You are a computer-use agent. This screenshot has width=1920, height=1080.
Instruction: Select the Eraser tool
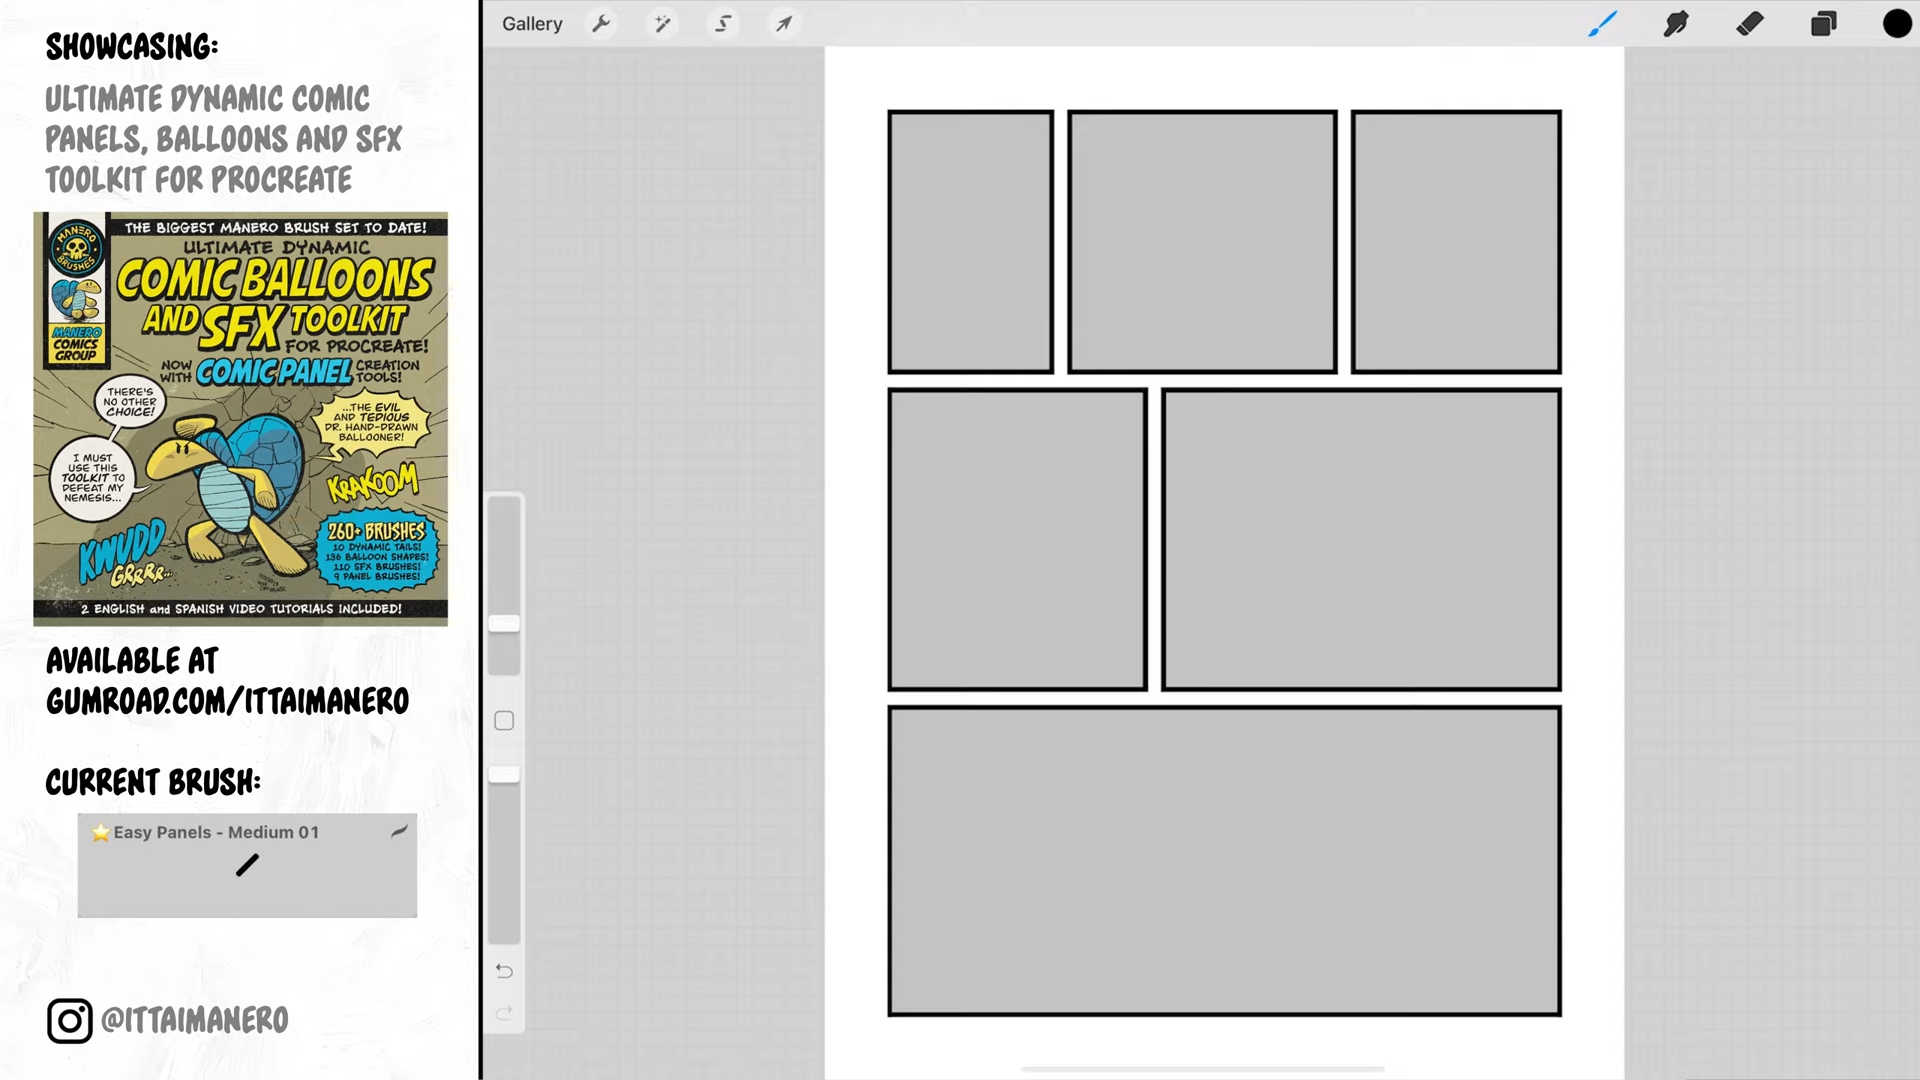(1750, 23)
